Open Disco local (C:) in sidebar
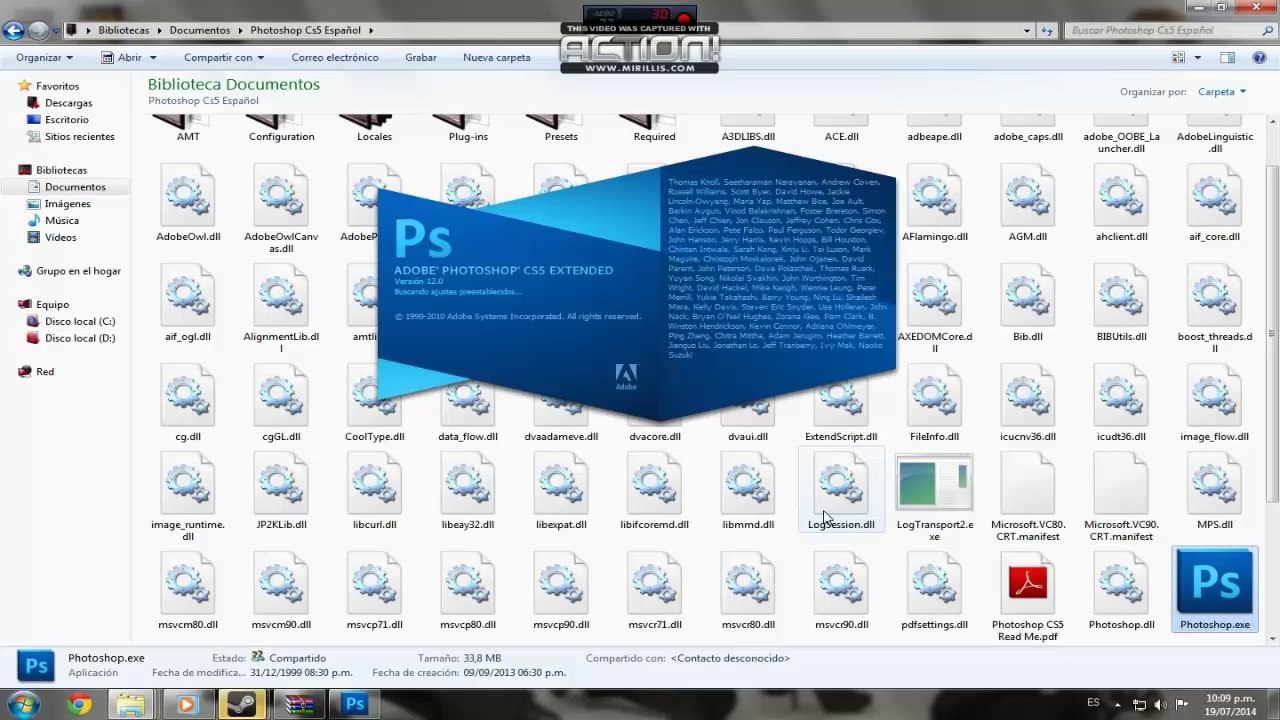 pos(80,321)
